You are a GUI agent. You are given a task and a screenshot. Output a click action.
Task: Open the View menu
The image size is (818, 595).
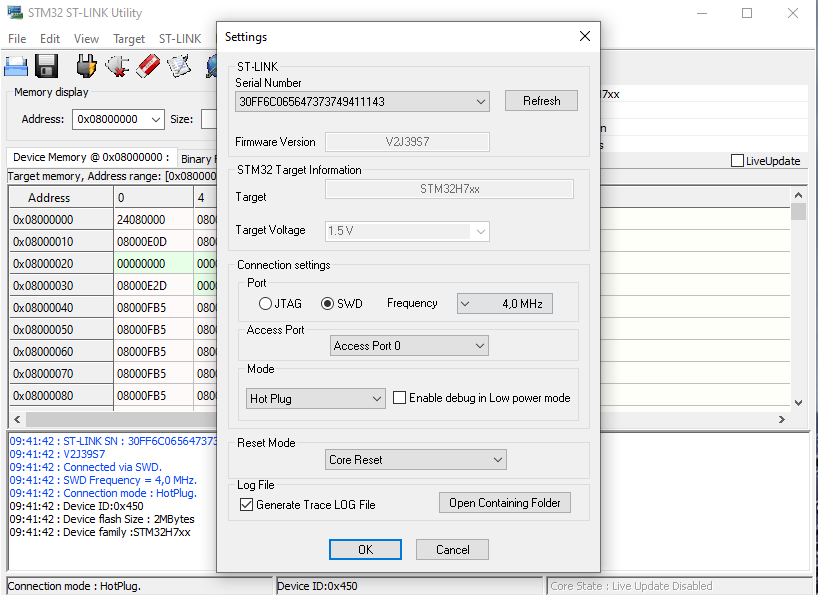click(86, 39)
